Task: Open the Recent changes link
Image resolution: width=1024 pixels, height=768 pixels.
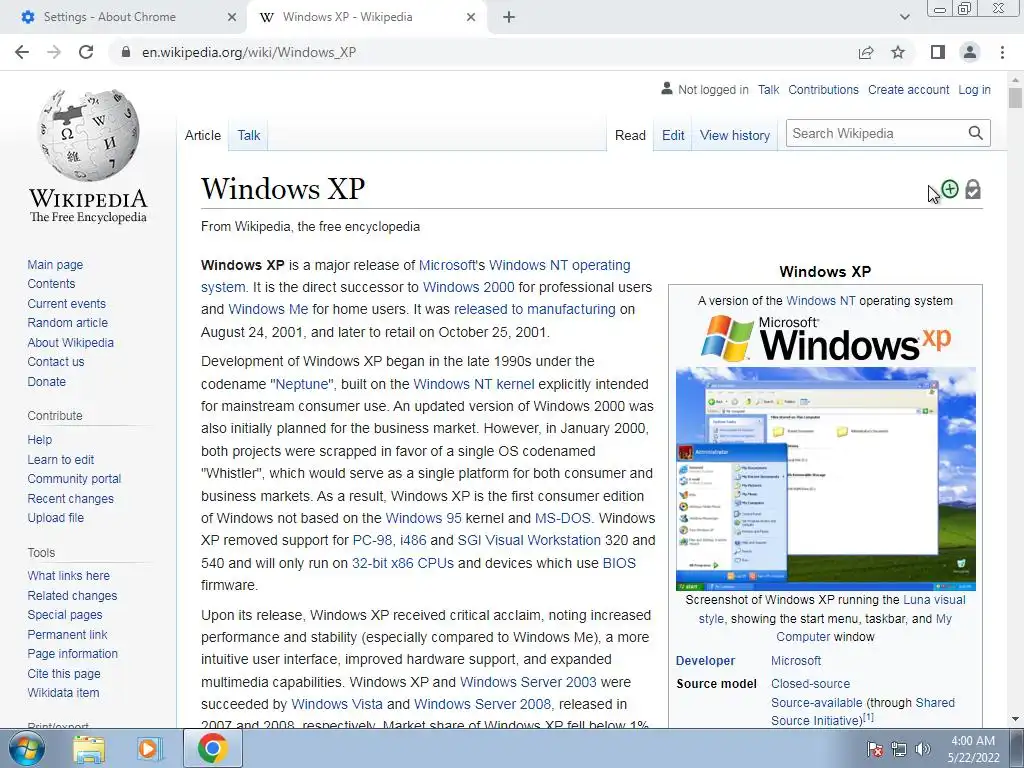Action: coord(71,498)
